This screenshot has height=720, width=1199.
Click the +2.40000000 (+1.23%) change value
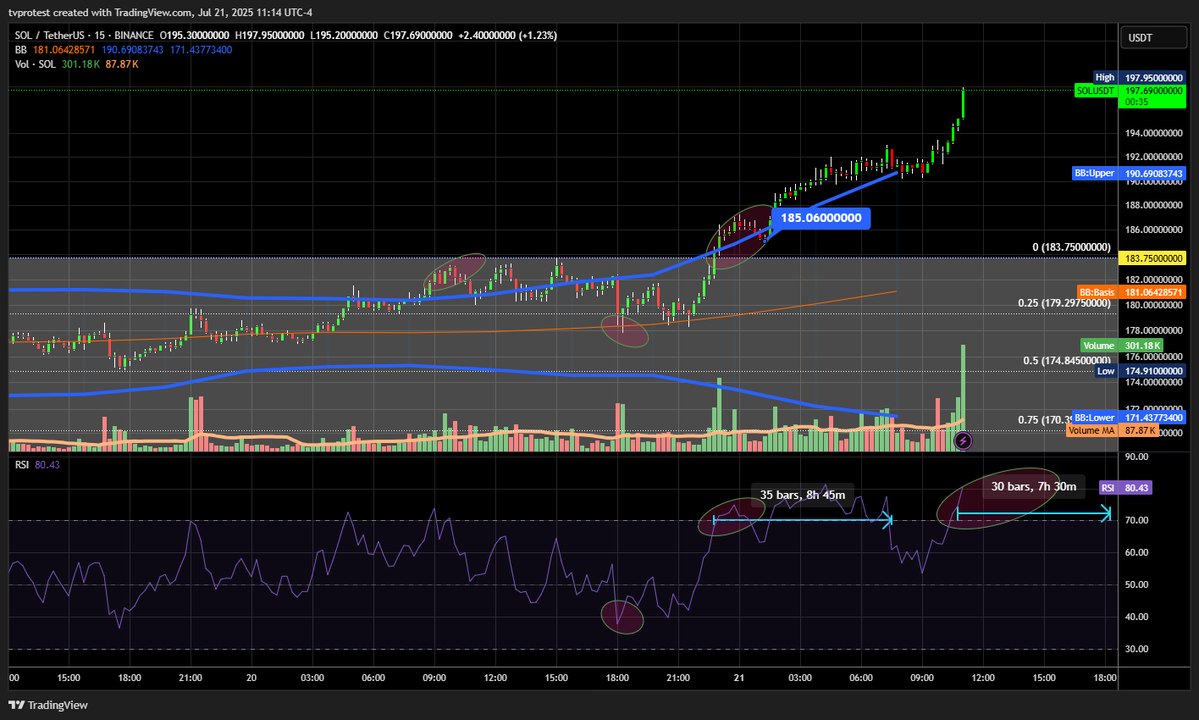point(507,35)
